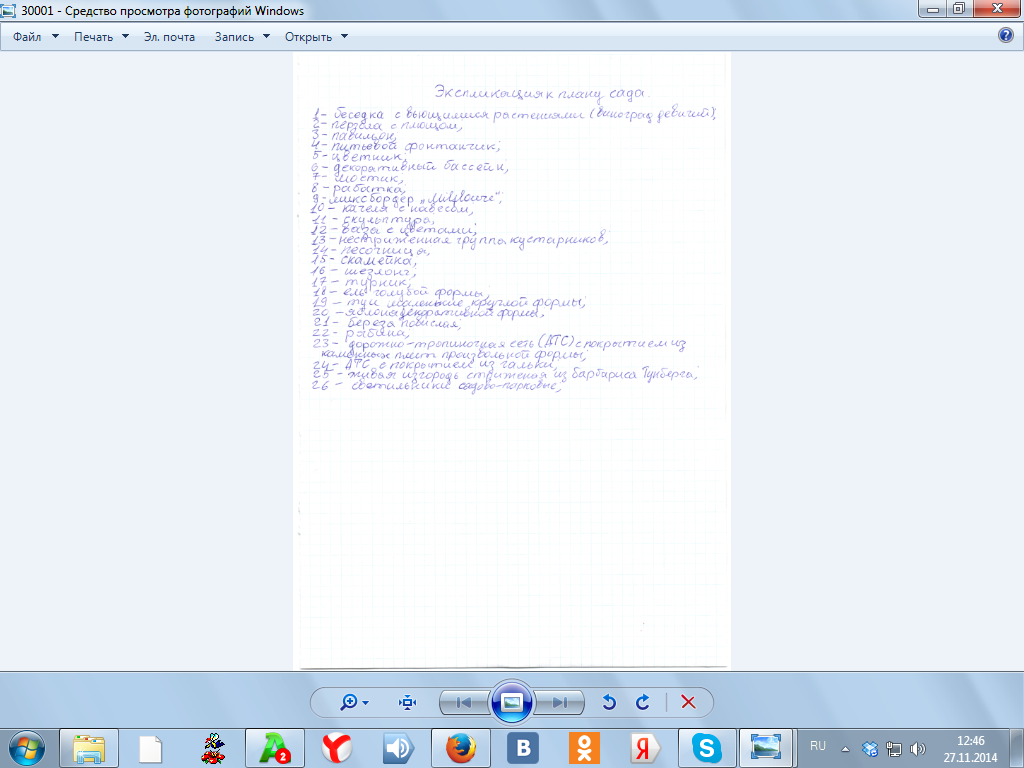
Task: Open the Файл menu
Action: (35, 37)
